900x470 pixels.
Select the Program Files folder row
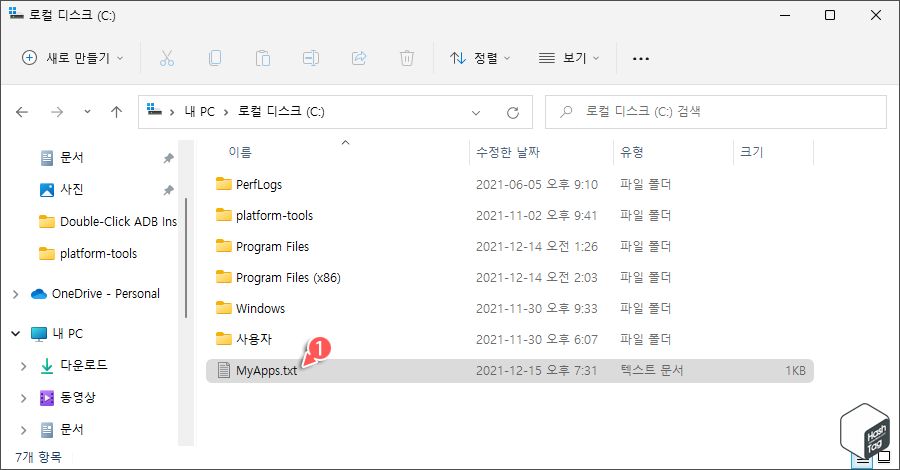(x=509, y=247)
